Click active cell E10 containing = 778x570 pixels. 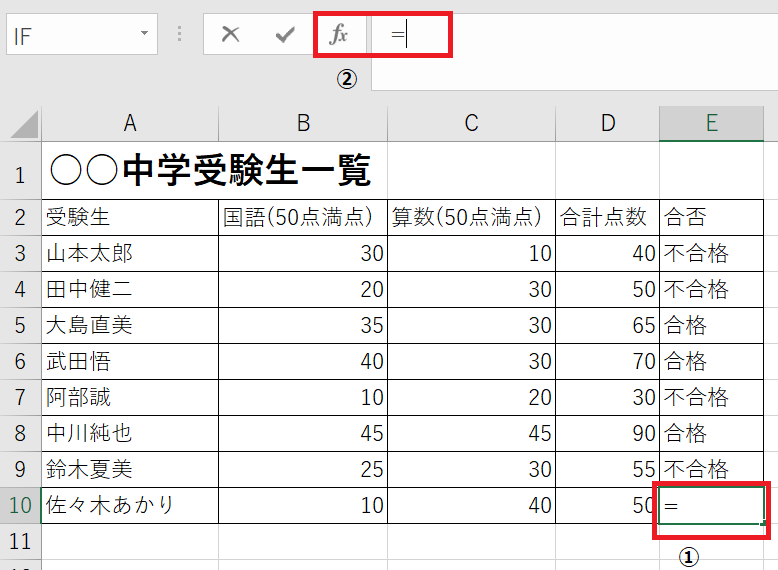pos(711,506)
